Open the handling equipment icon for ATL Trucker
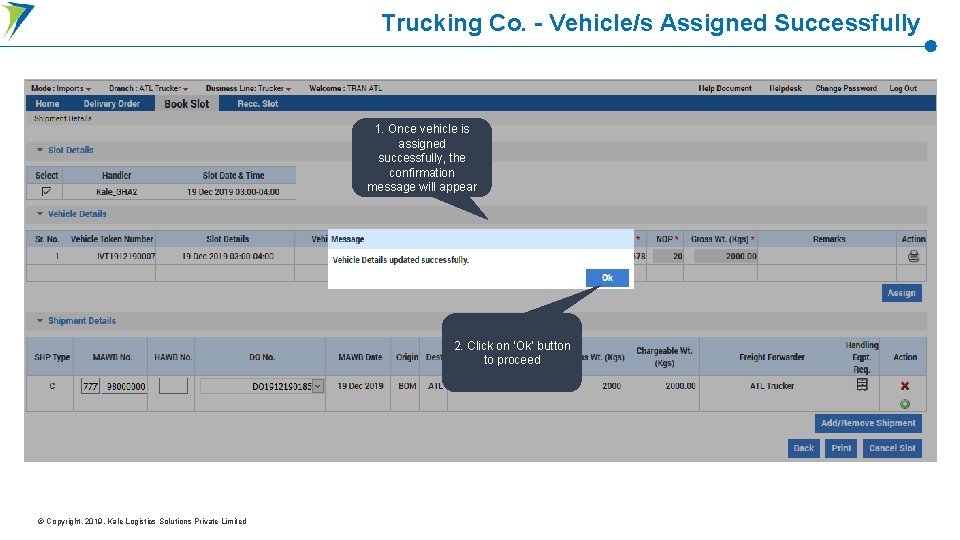The image size is (960, 540). coord(861,384)
